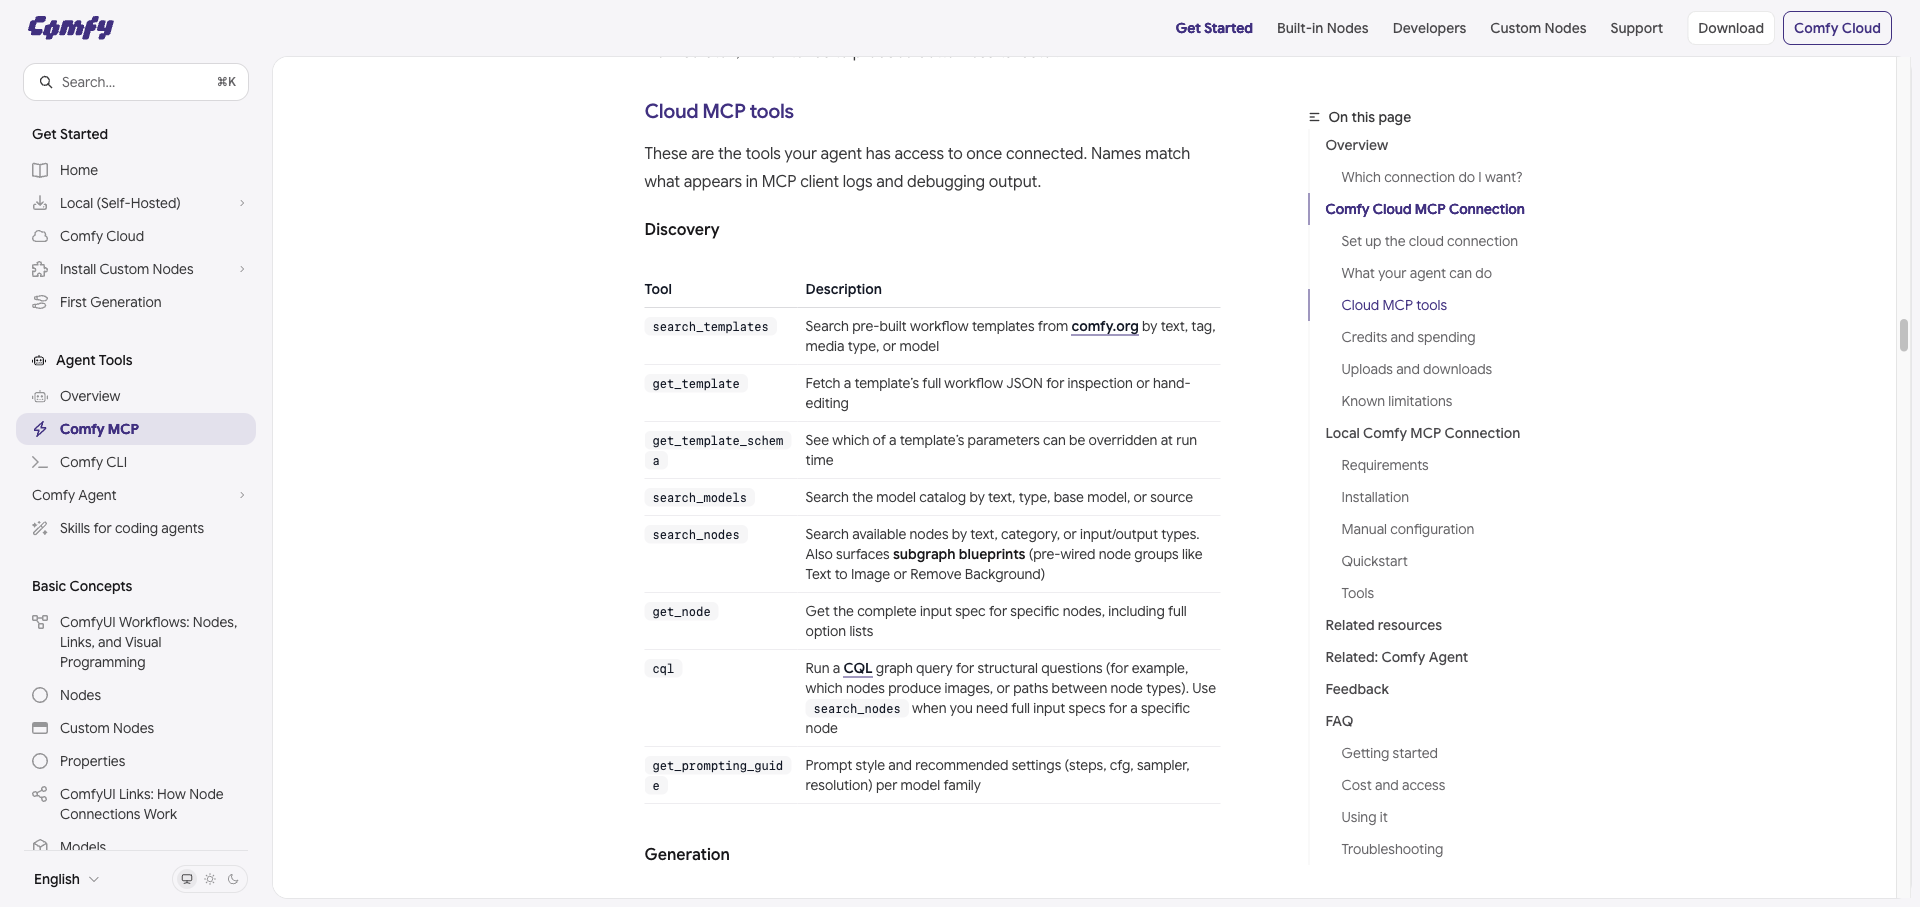
Task: Click the First Generation icon
Action: click(40, 302)
